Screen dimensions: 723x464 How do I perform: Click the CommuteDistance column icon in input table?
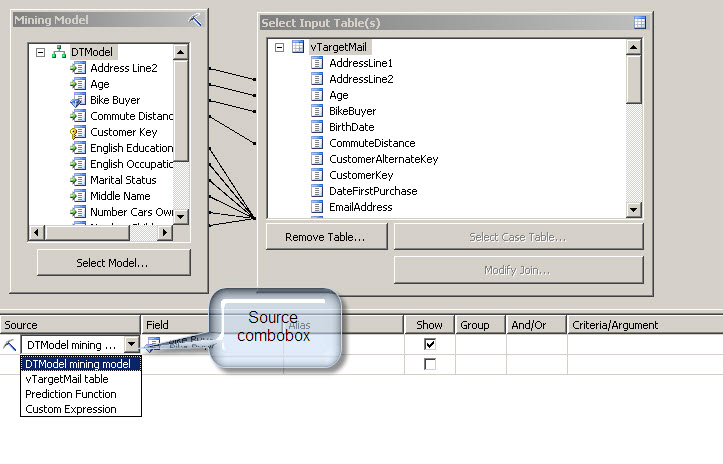[x=317, y=143]
